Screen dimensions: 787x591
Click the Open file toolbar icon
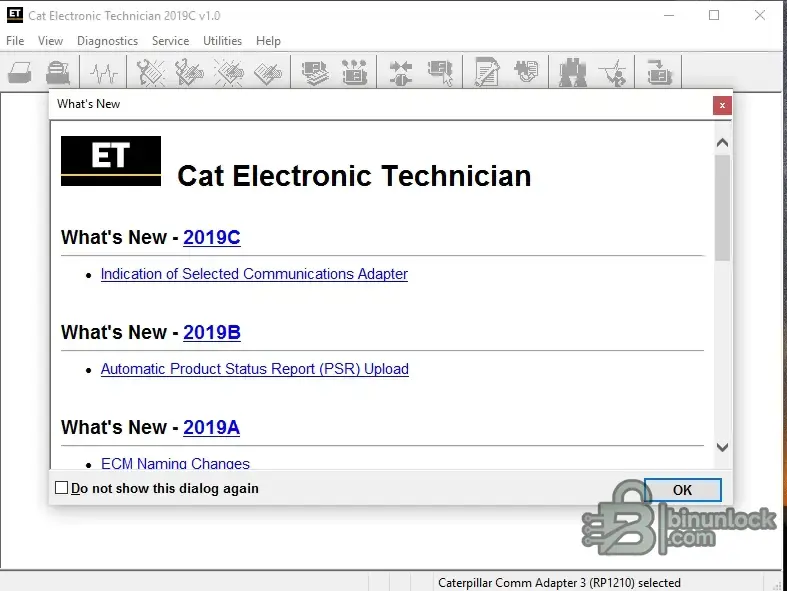click(20, 72)
